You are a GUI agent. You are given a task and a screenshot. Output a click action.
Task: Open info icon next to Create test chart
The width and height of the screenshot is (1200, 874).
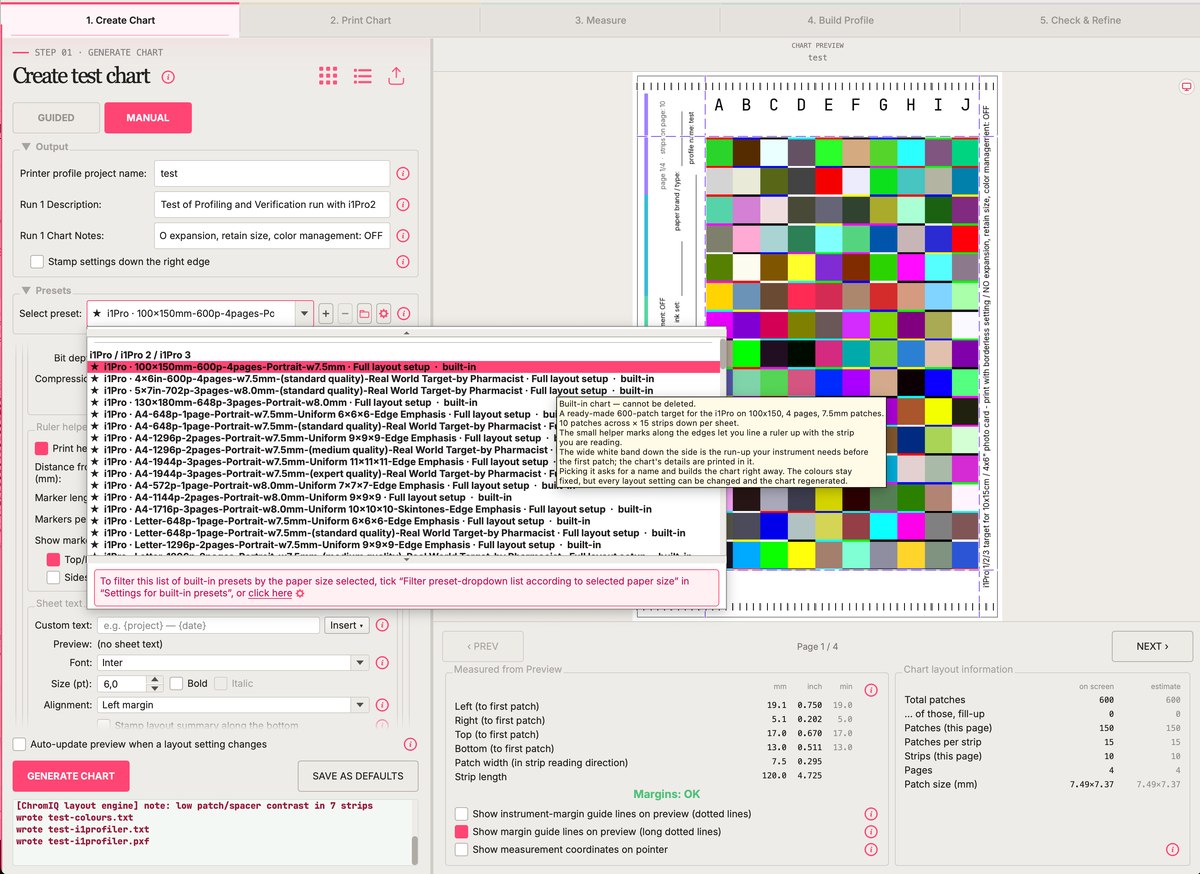tap(168, 77)
